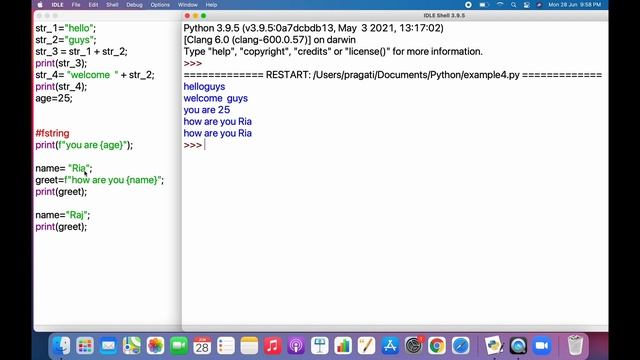The height and width of the screenshot is (360, 640).
Task: Open Keynote from the dock
Action: pos(320,346)
